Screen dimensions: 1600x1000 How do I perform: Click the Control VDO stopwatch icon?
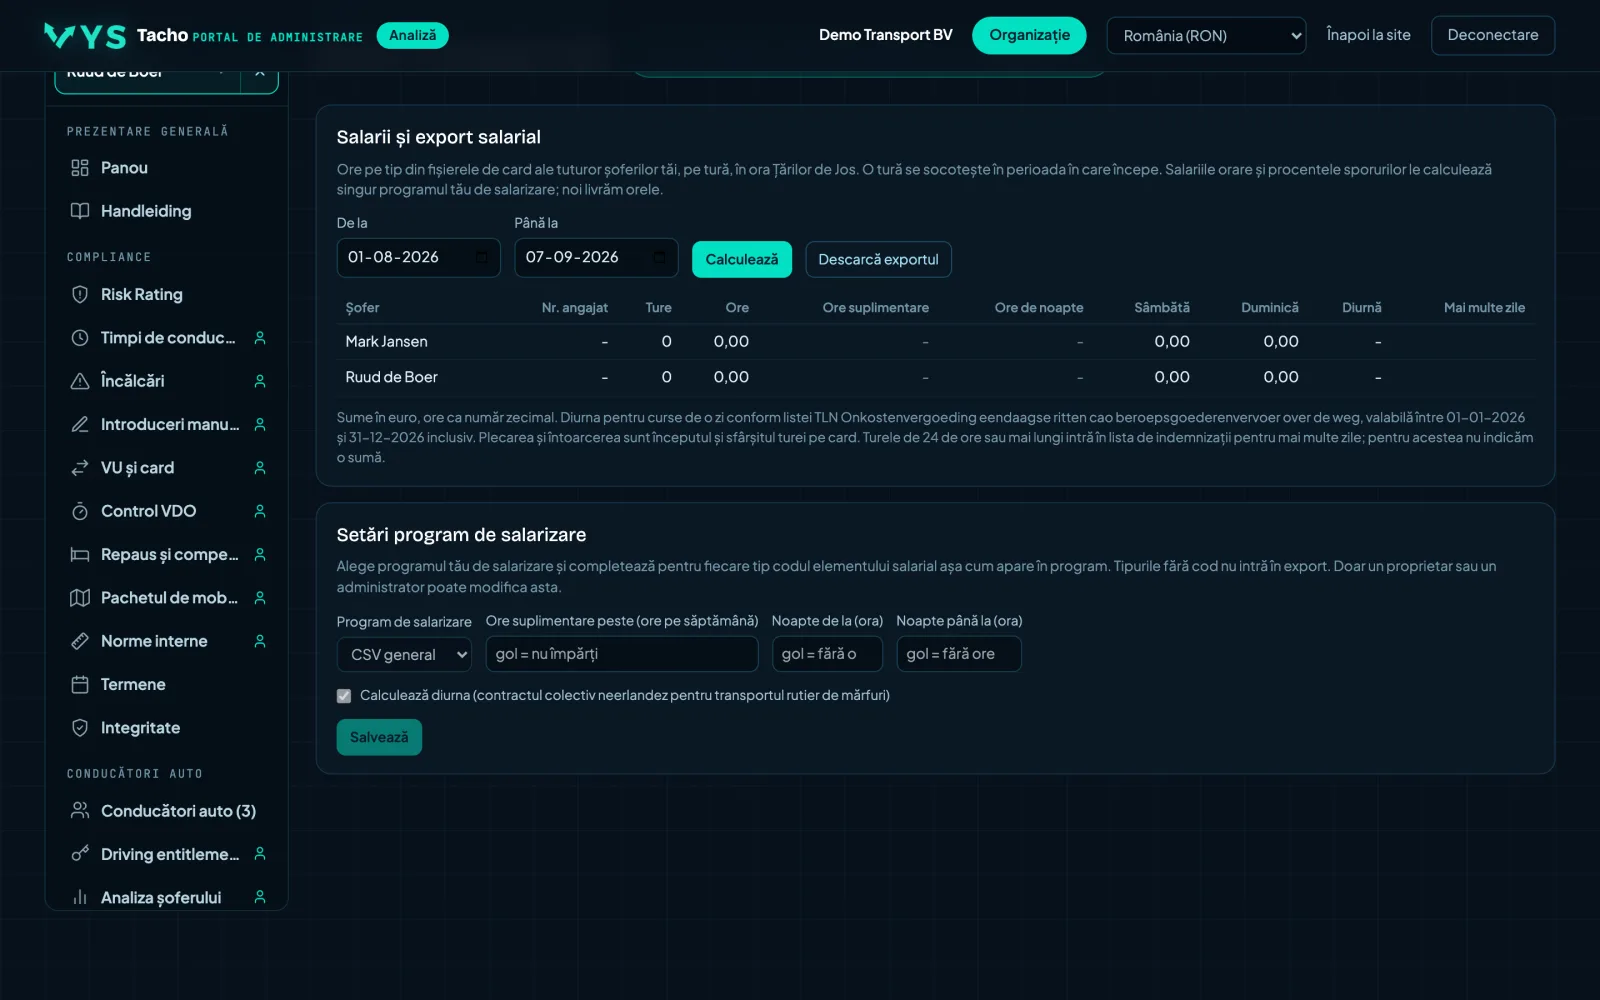click(80, 511)
